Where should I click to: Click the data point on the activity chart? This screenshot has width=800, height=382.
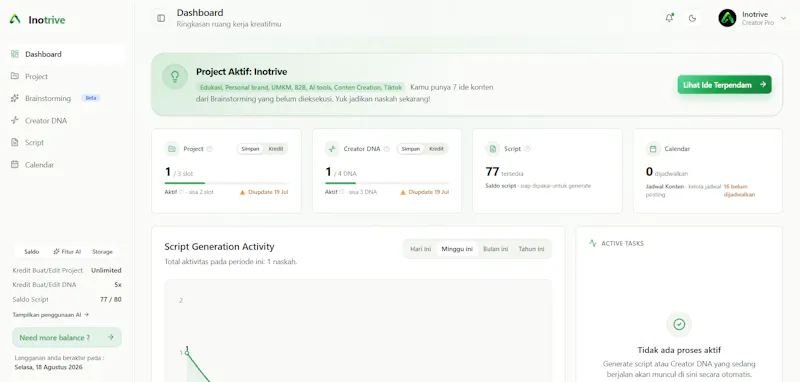coord(187,353)
